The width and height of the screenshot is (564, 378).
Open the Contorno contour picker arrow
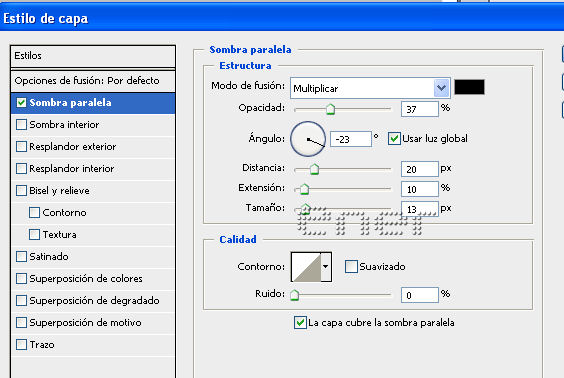click(326, 267)
